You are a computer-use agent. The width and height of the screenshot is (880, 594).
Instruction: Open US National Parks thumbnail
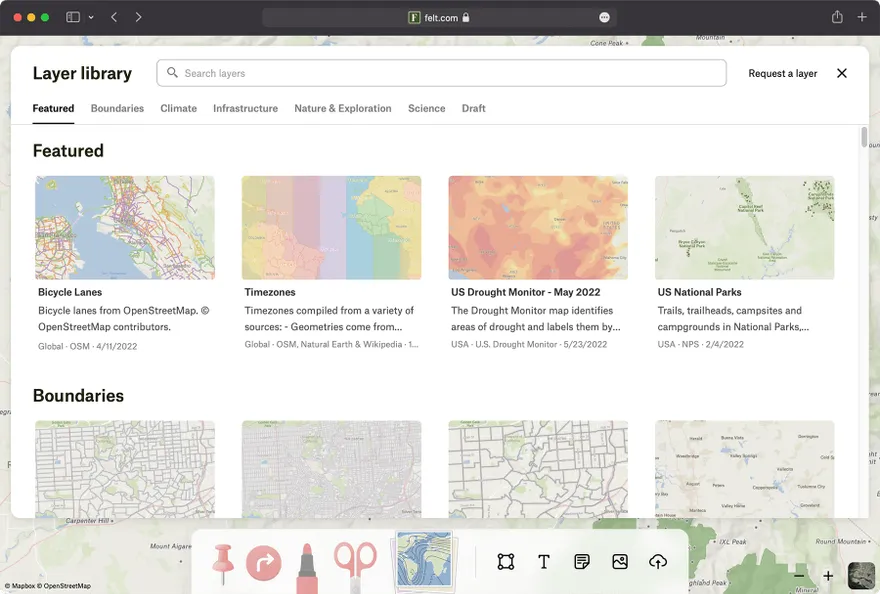744,227
